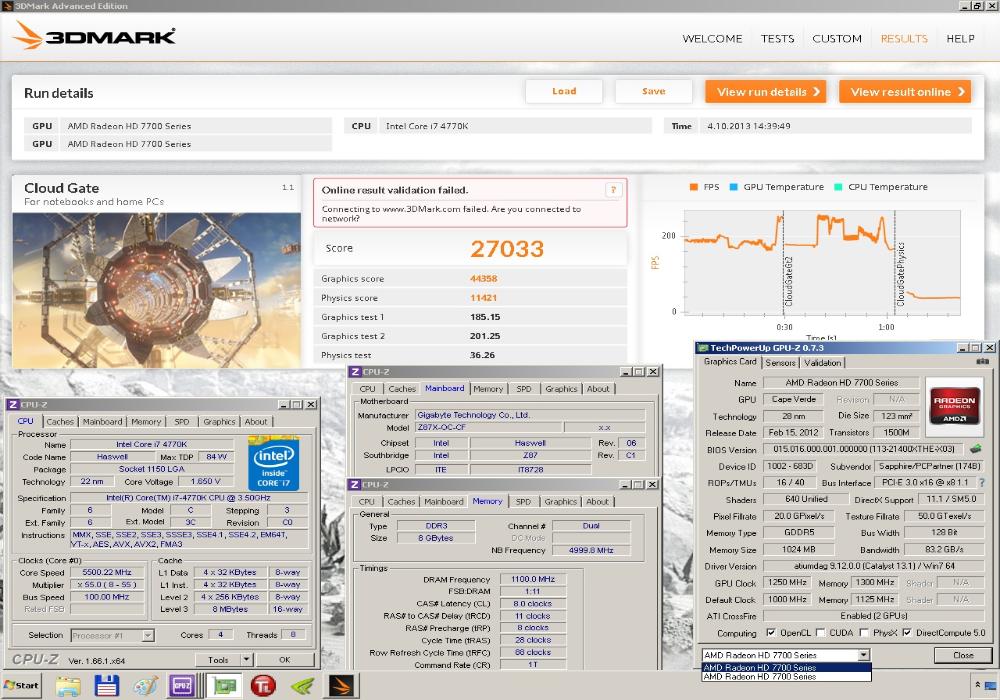Screen dimensions: 1000x700
Task: Open the Paint palette icon in taskbar
Action: tap(145, 686)
